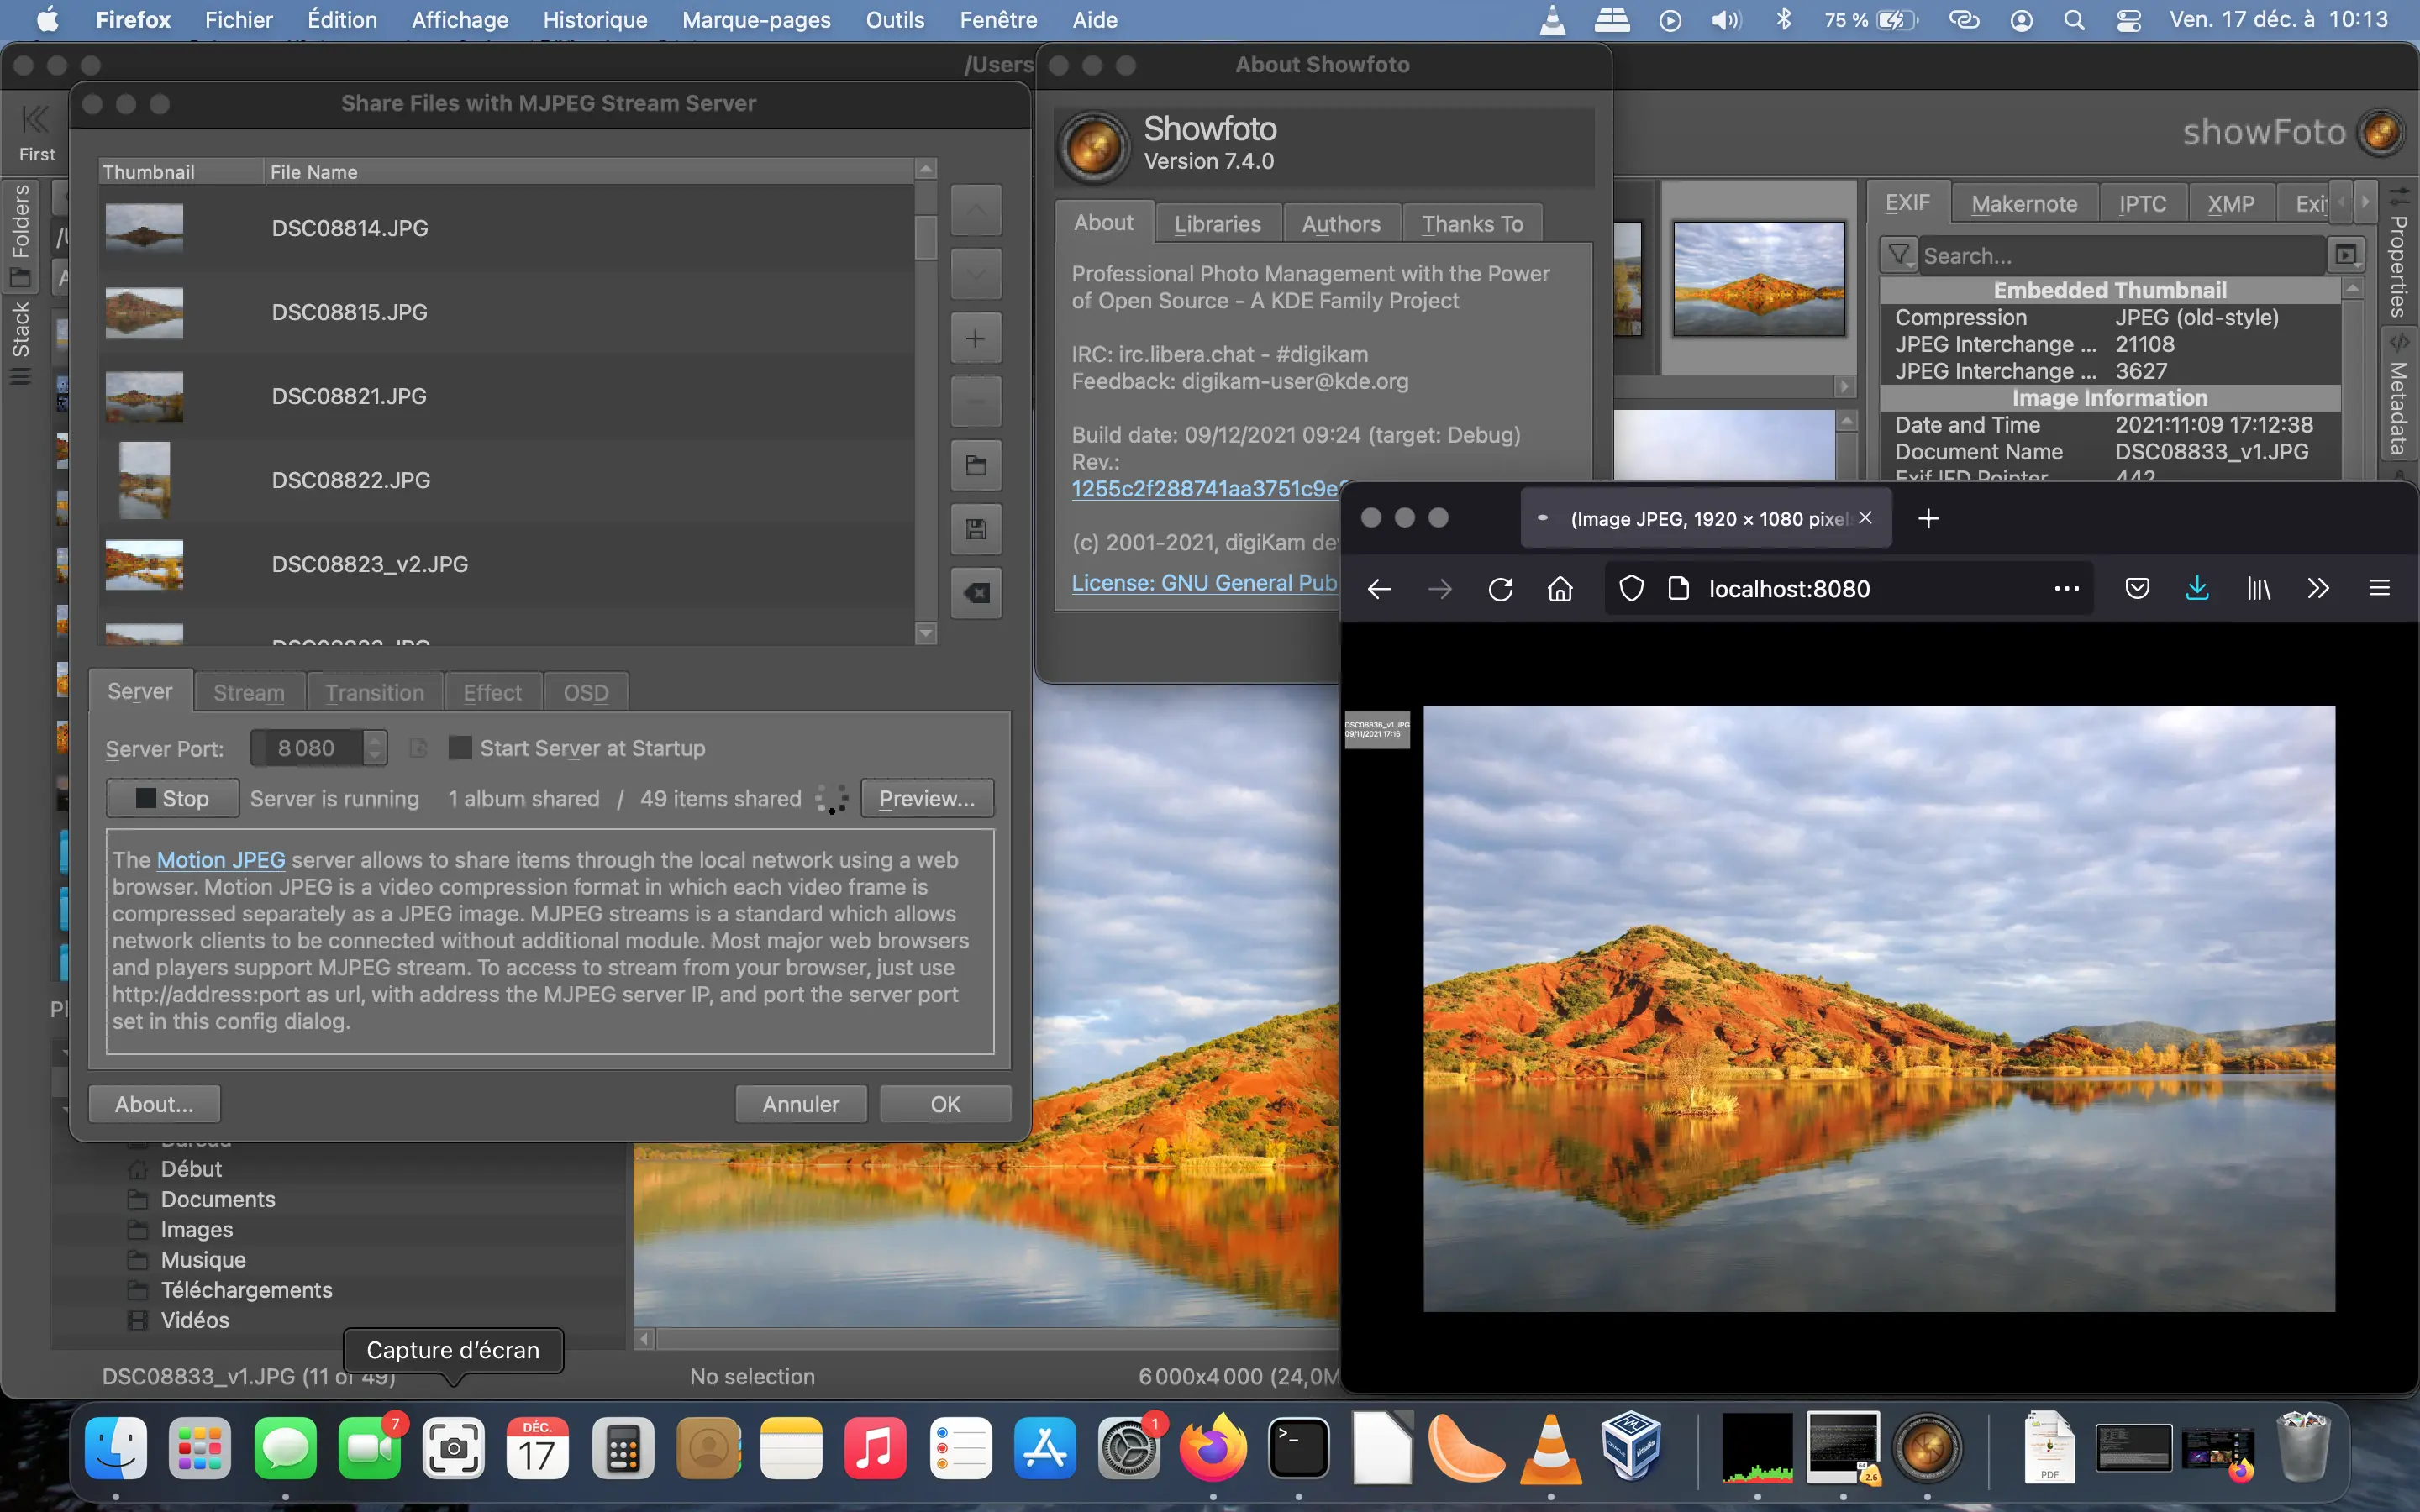Screen dimensions: 2420x1512
Task: Click the filter funnel icon beside Search
Action: coord(1899,254)
